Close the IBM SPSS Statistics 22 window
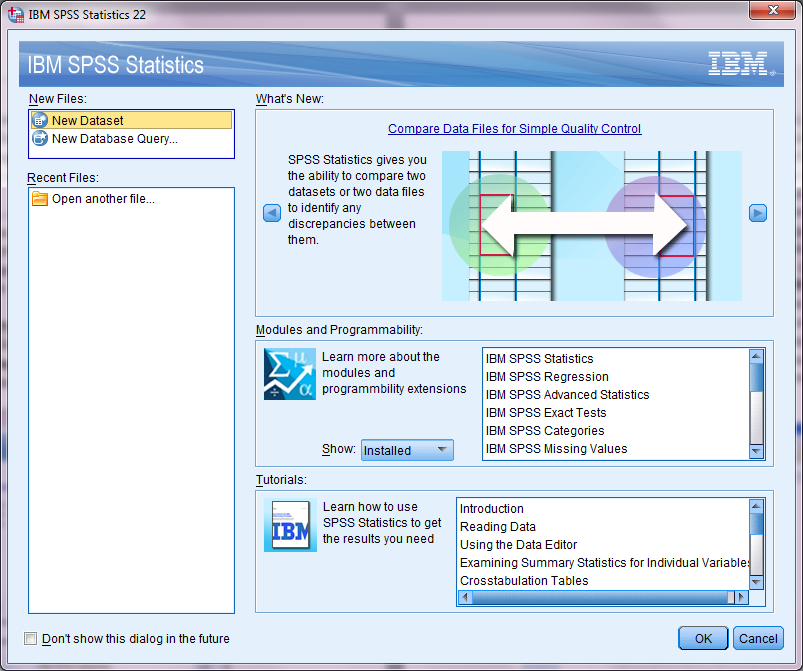The height and width of the screenshot is (671, 803). (773, 10)
